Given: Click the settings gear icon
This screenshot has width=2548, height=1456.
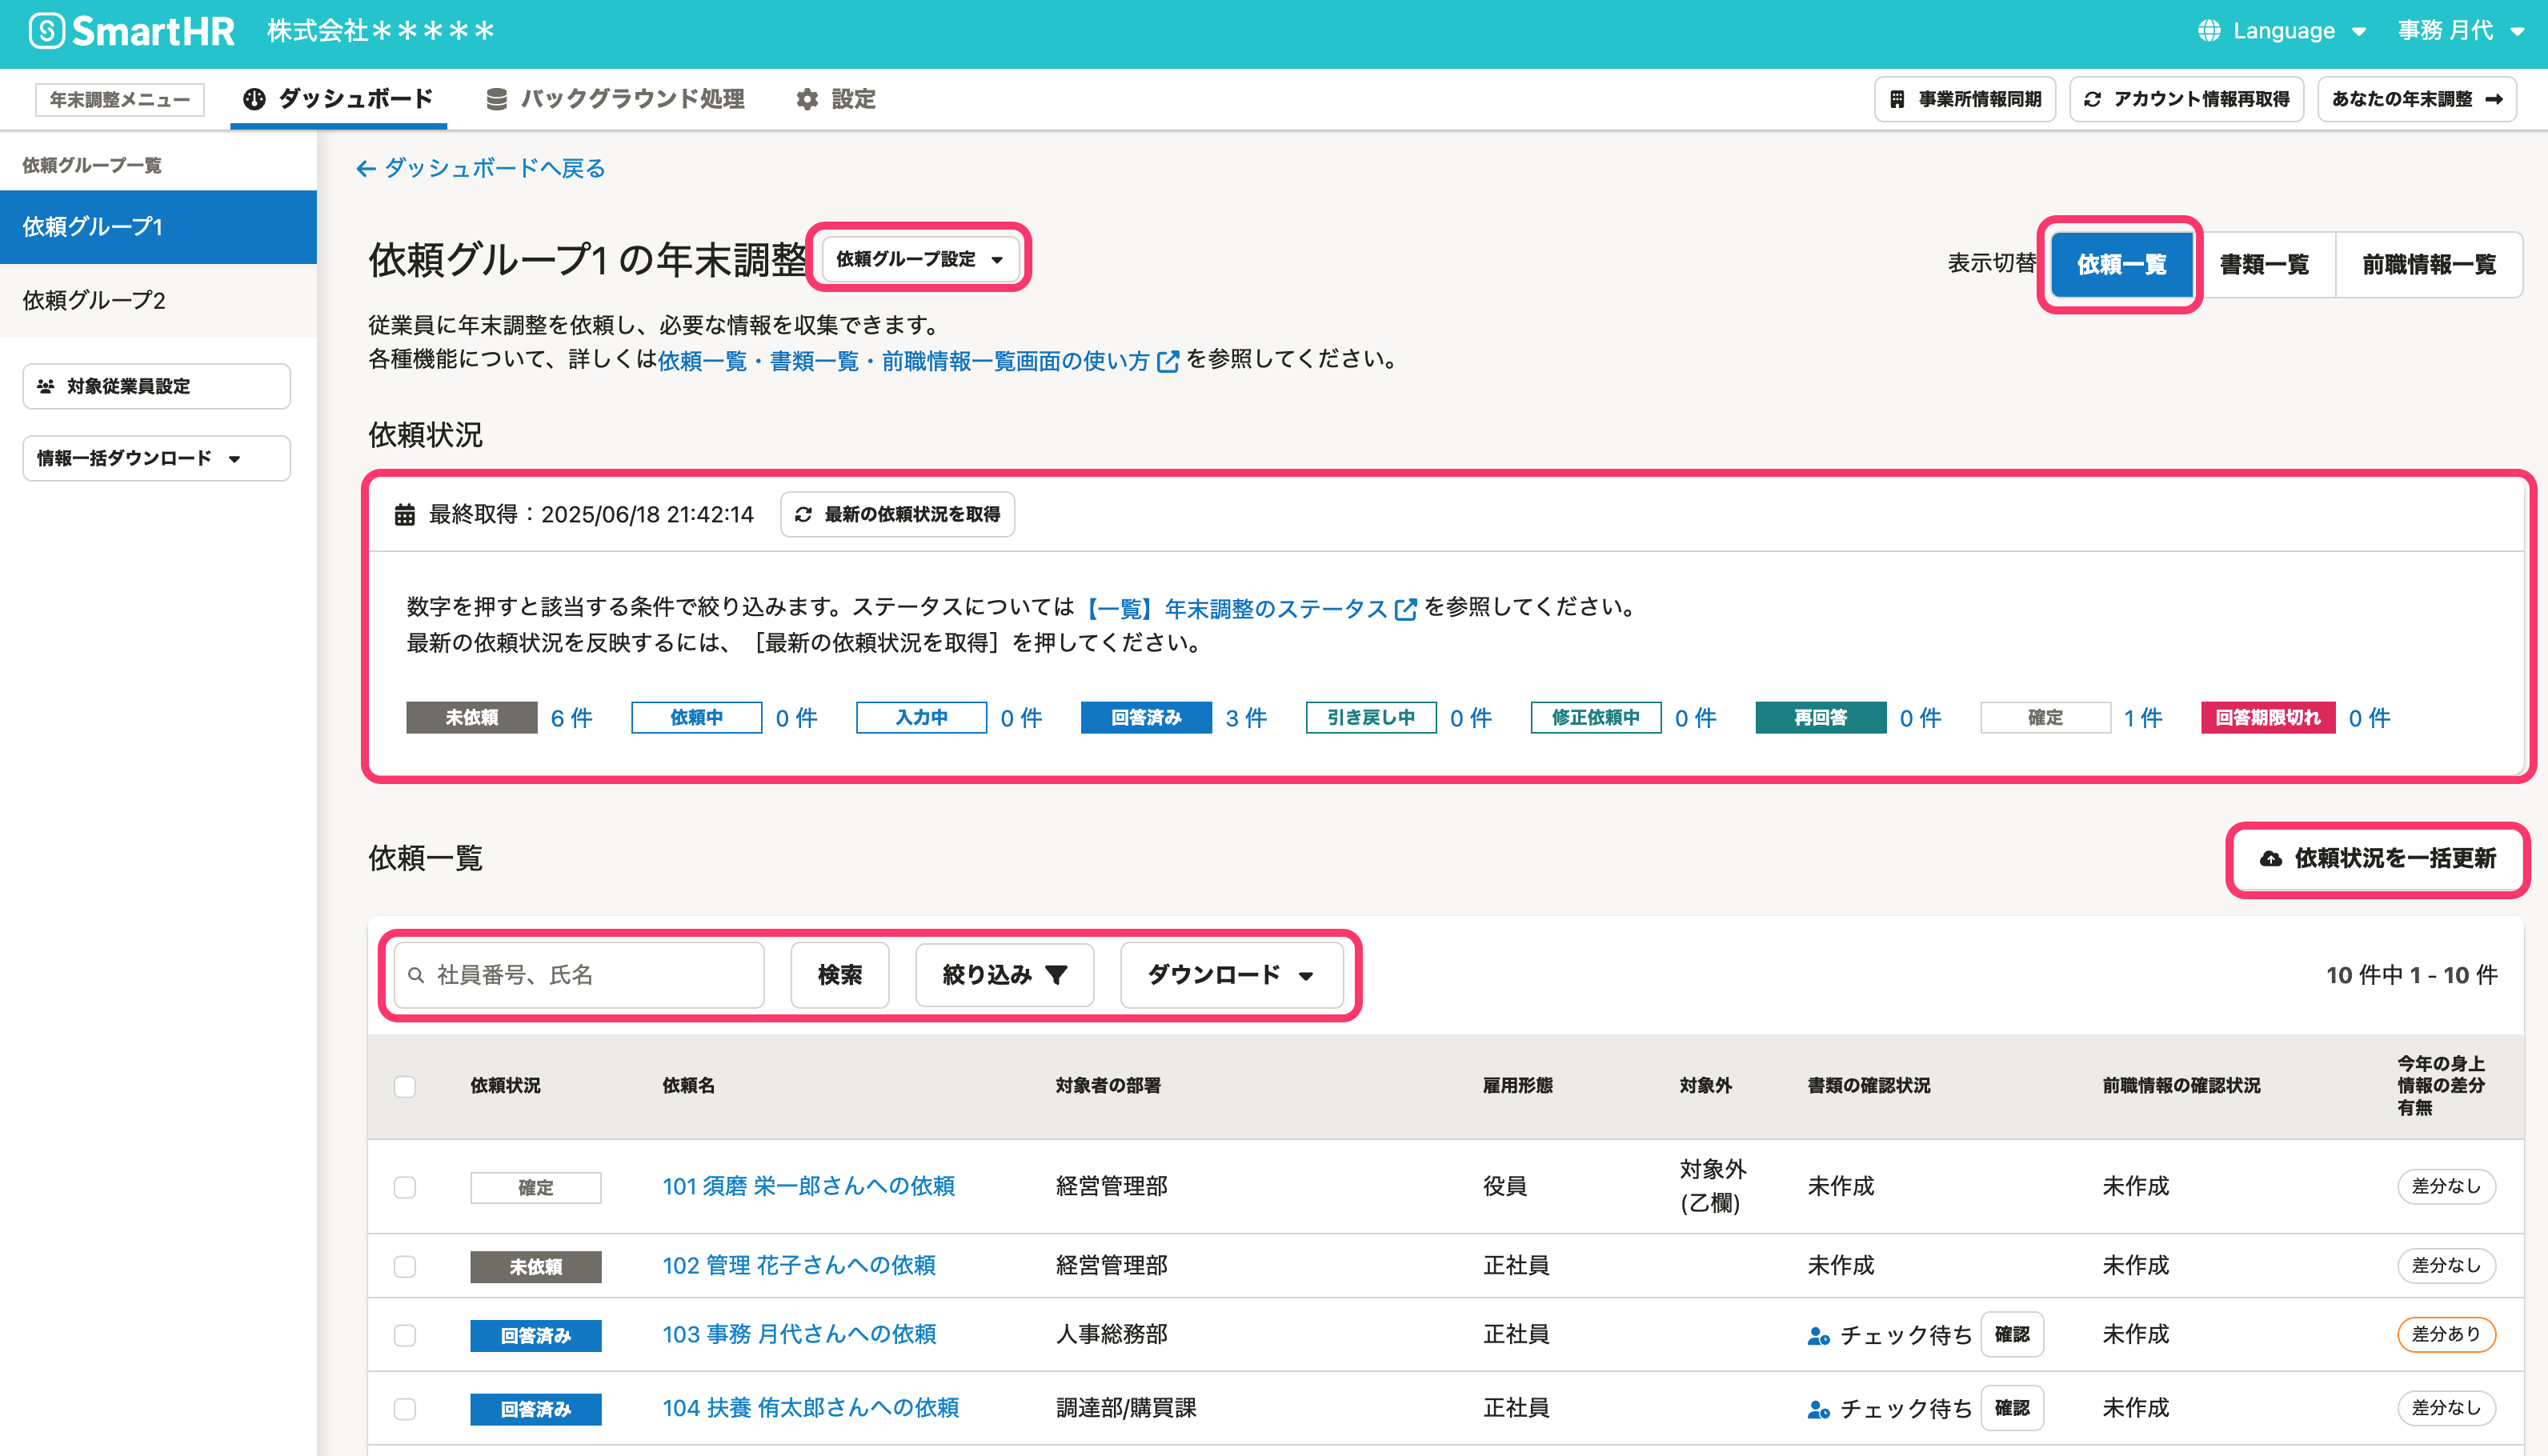Looking at the screenshot, I should pyautogui.click(x=807, y=99).
